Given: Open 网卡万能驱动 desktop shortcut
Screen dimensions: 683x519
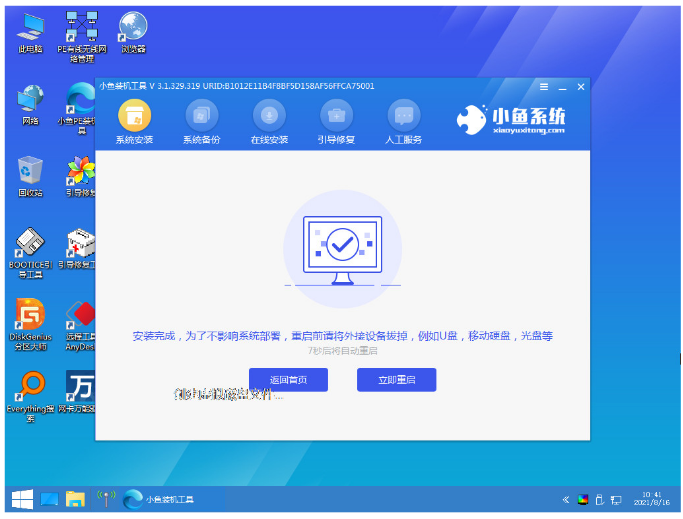Looking at the screenshot, I should coord(77,392).
